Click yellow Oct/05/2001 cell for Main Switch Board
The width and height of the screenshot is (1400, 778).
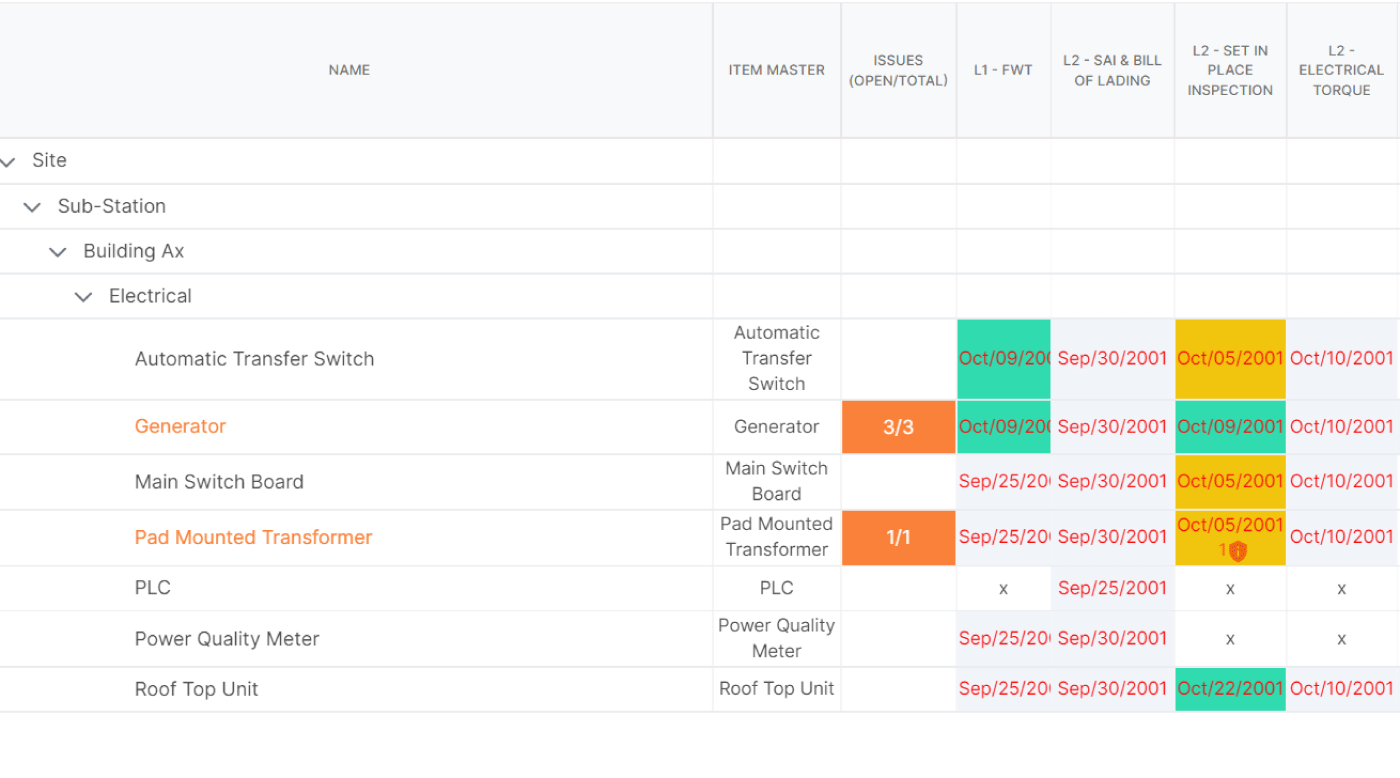(x=1230, y=482)
